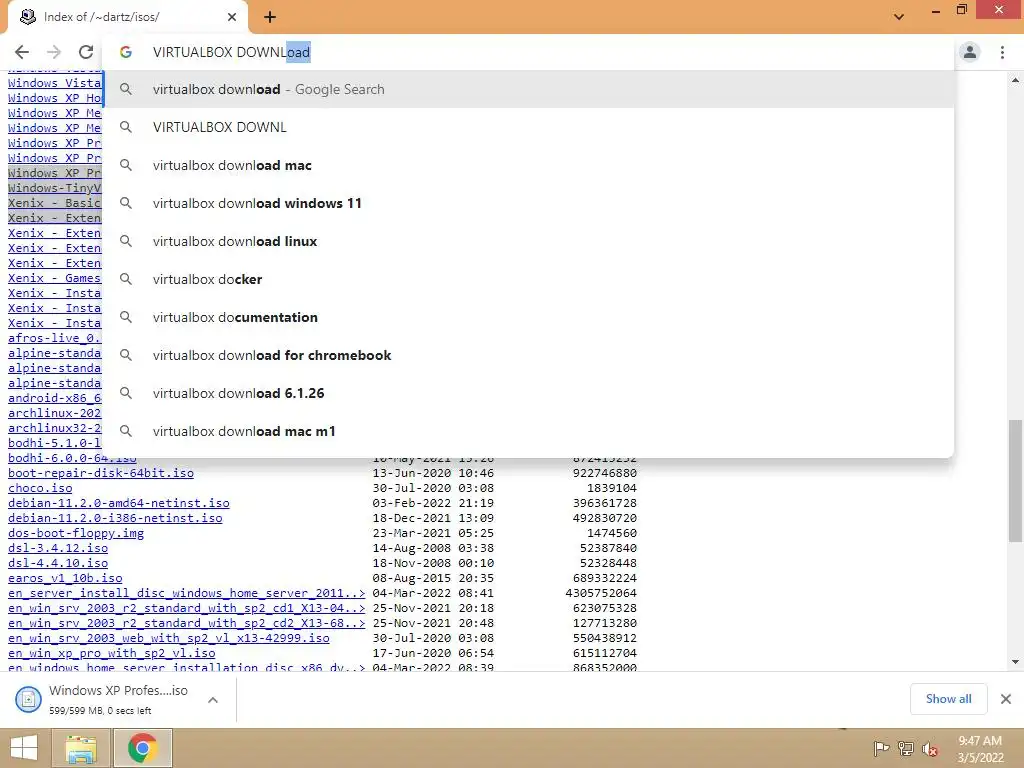
Task: Open 'bodhi-5.1.0-l' link
Action: [54, 443]
